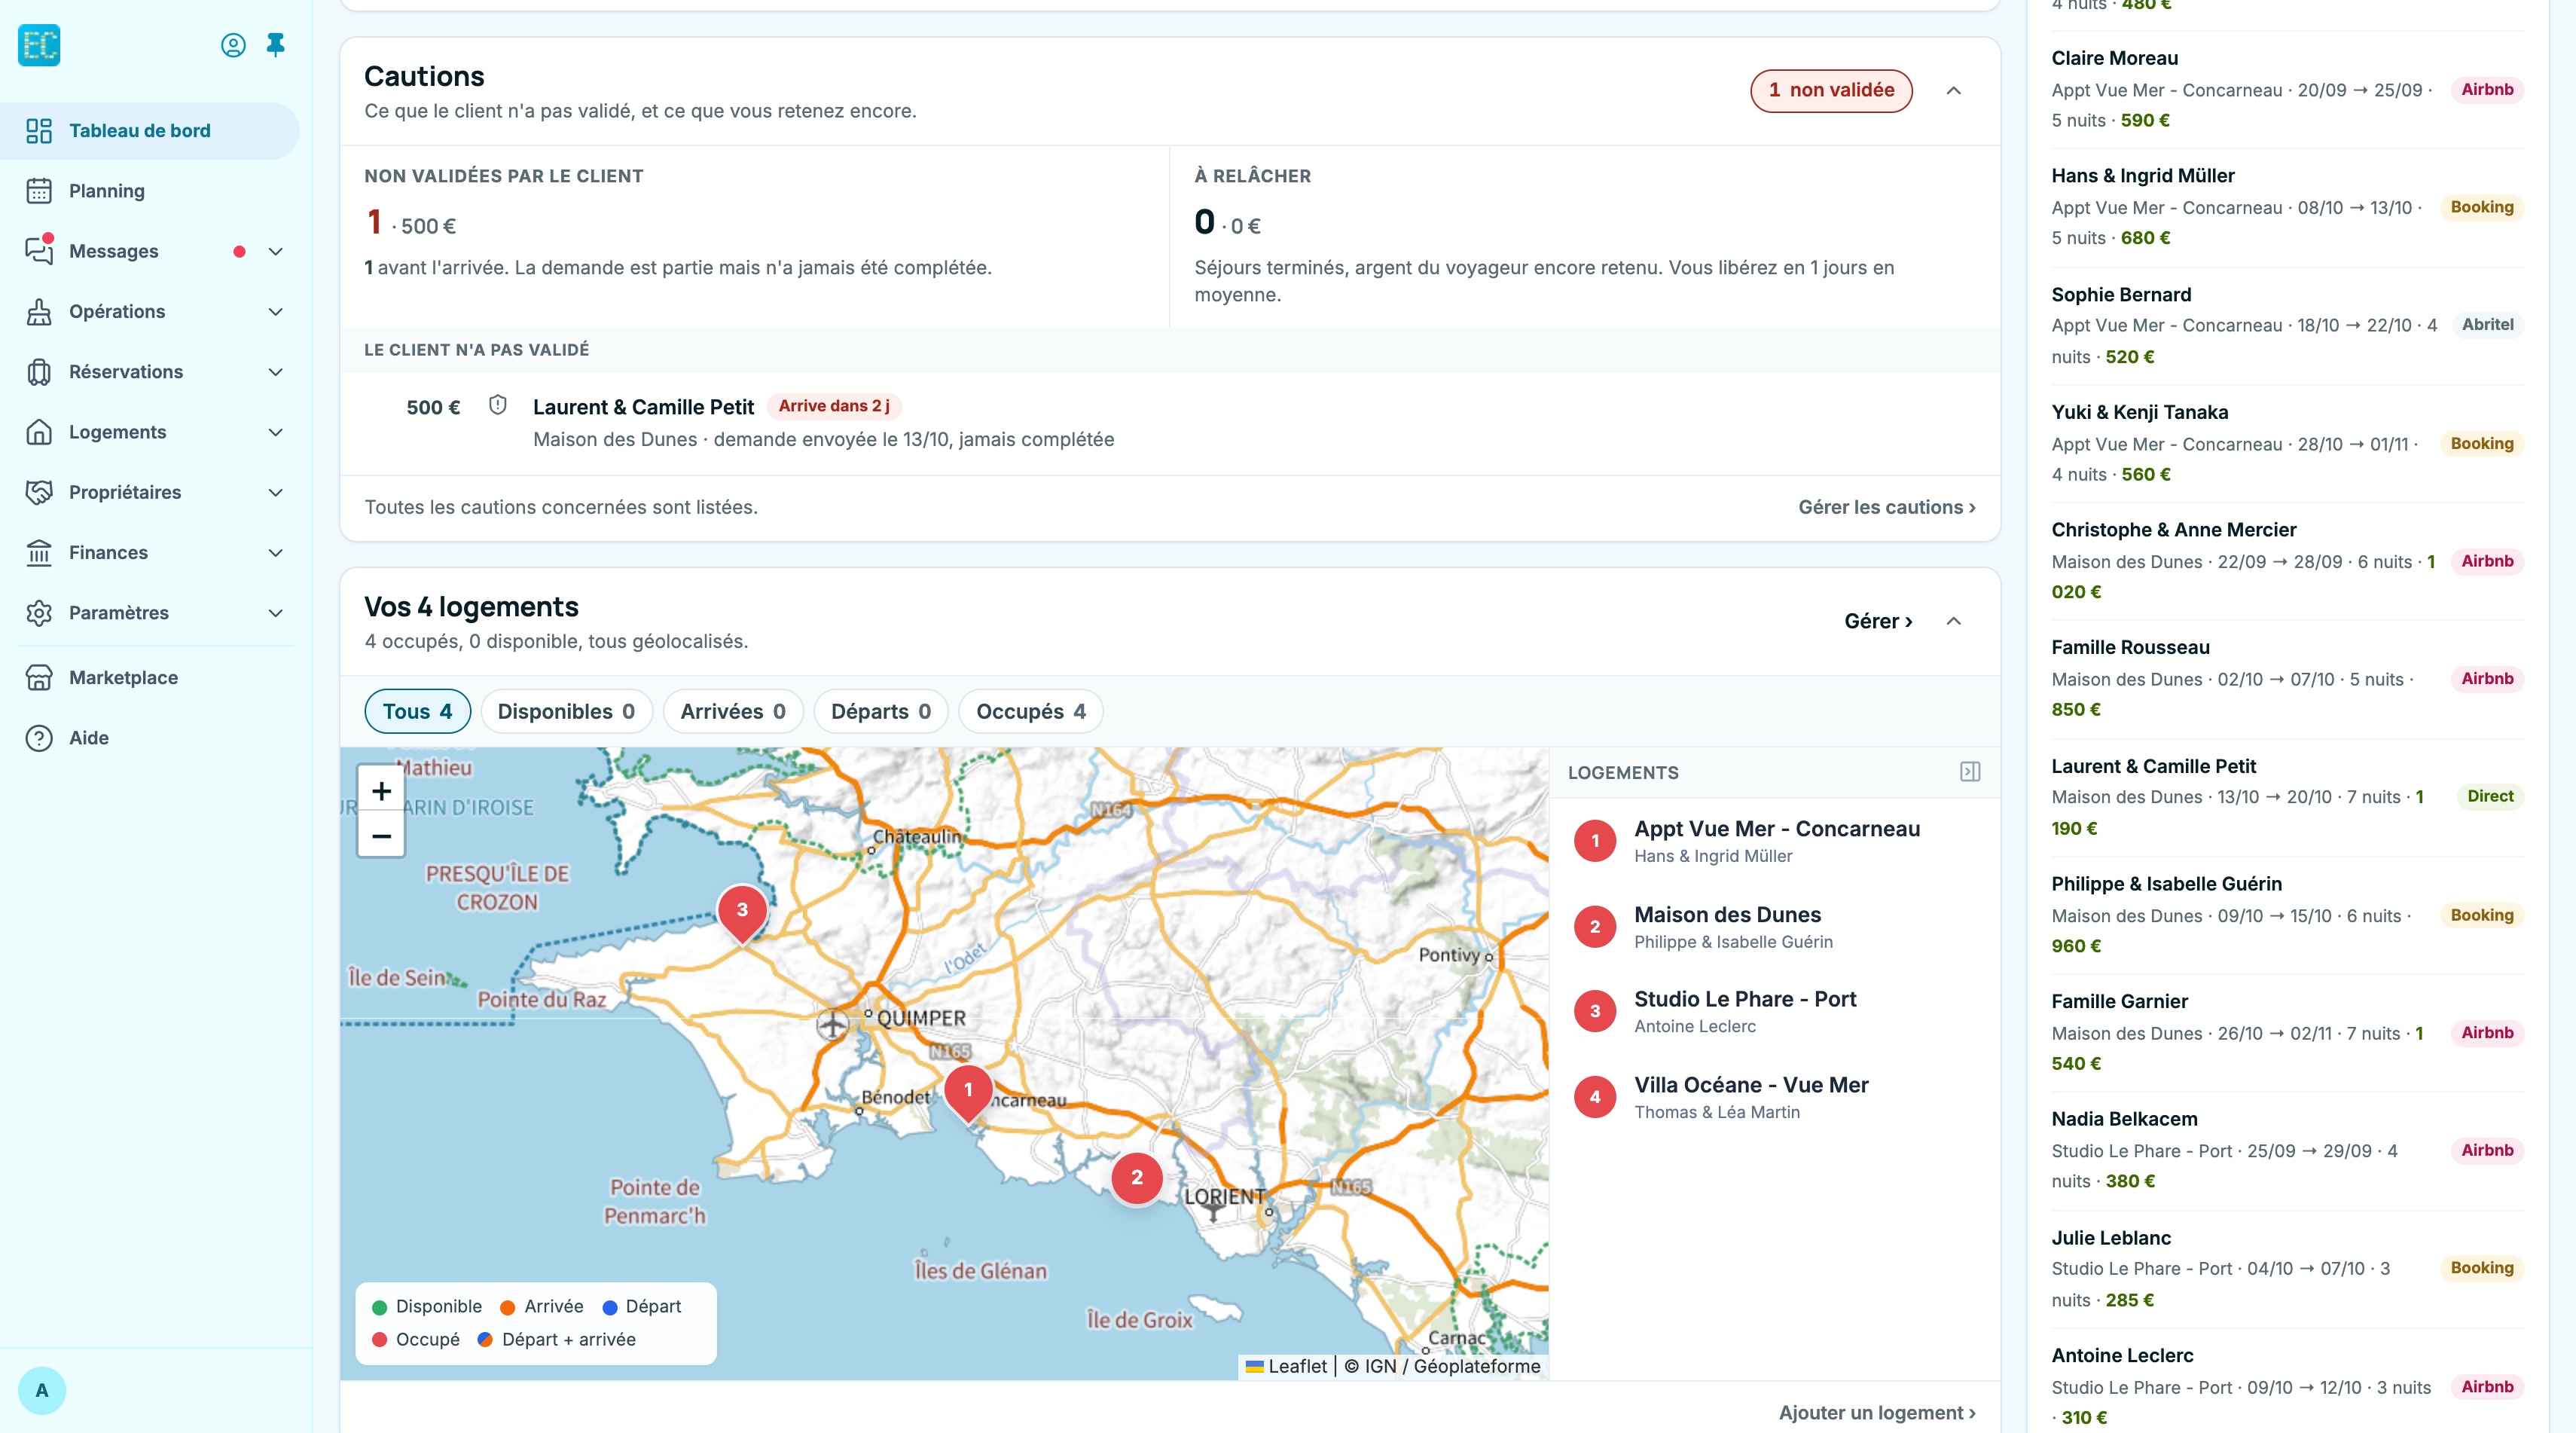2576x1433 pixels.
Task: Open Gérer les cautions link
Action: 1887,507
